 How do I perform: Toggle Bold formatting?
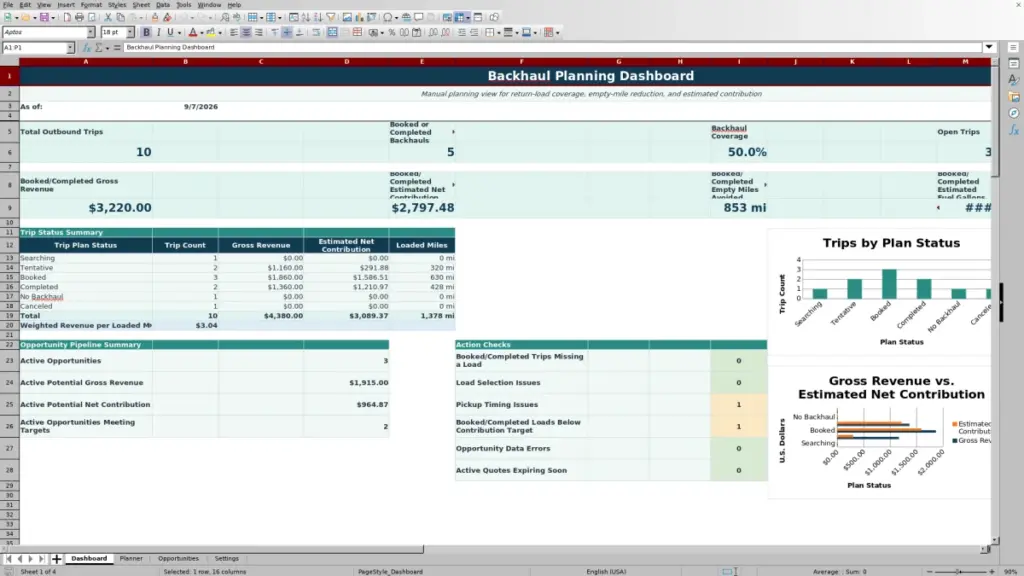click(146, 32)
